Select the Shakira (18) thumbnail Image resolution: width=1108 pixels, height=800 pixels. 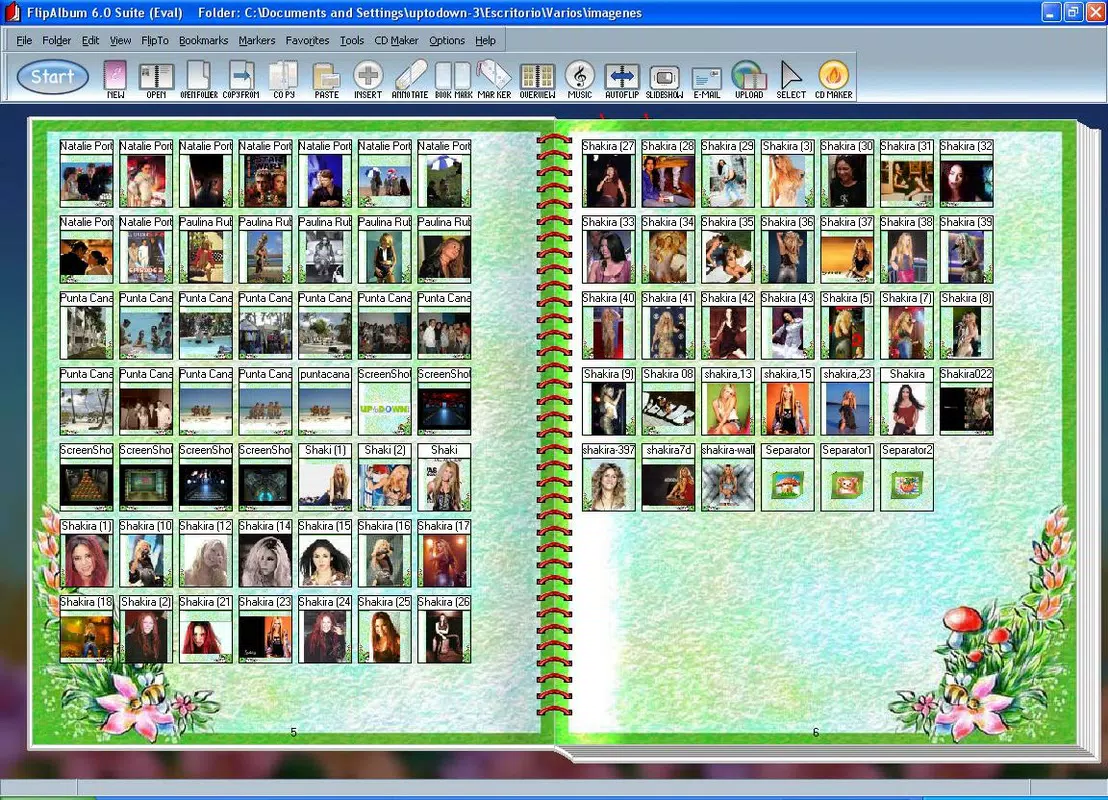point(86,629)
